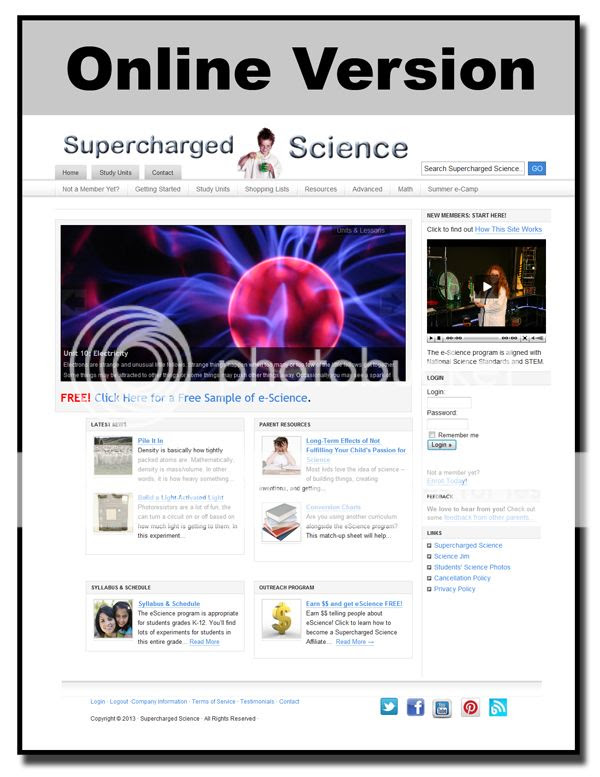Screen dimensions: 600x777
Task: Open the Contact tab
Action: (x=163, y=172)
